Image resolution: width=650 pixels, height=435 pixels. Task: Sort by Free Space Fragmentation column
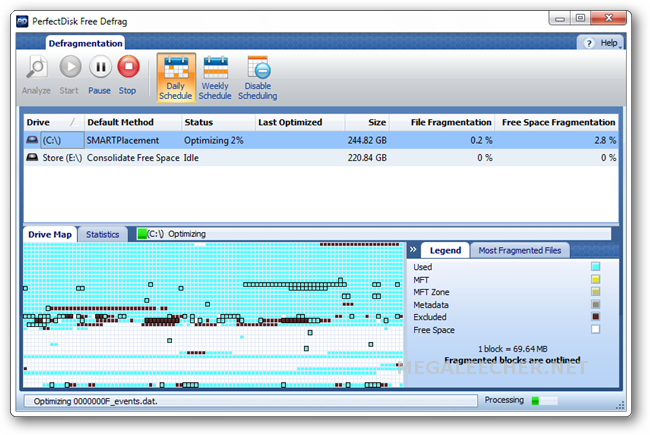556,122
